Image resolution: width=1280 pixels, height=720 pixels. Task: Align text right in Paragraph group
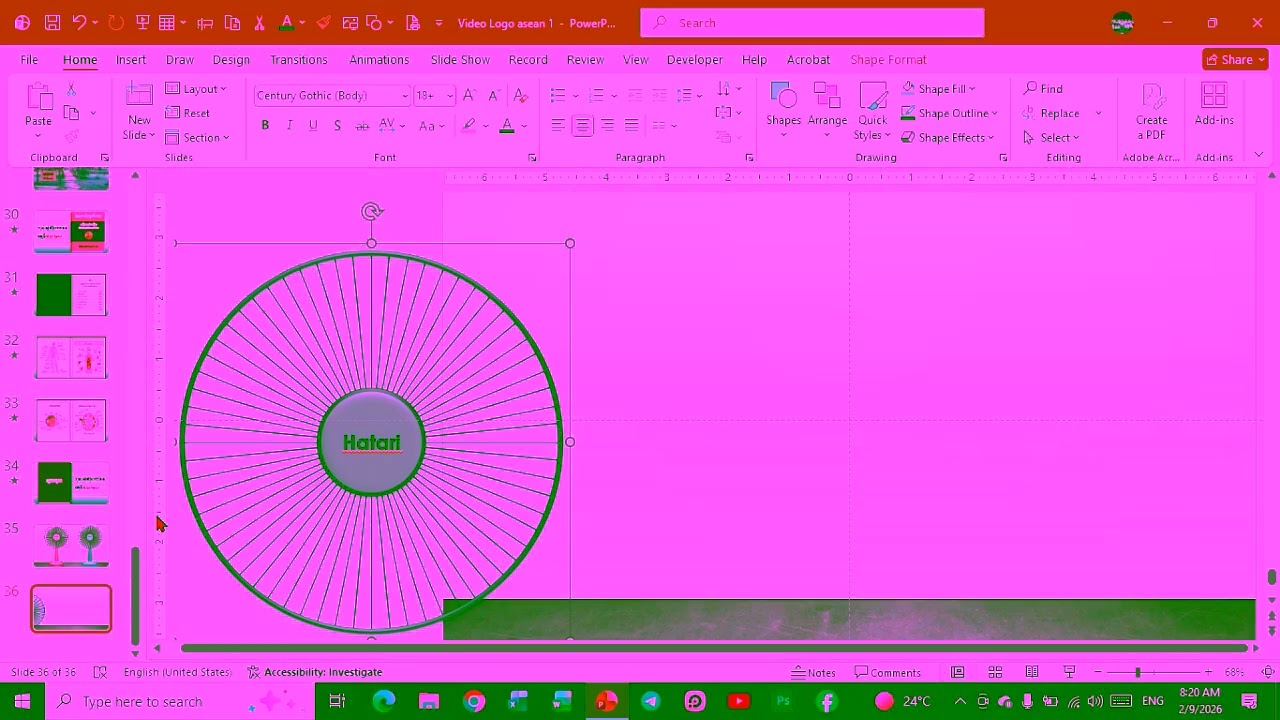click(607, 125)
